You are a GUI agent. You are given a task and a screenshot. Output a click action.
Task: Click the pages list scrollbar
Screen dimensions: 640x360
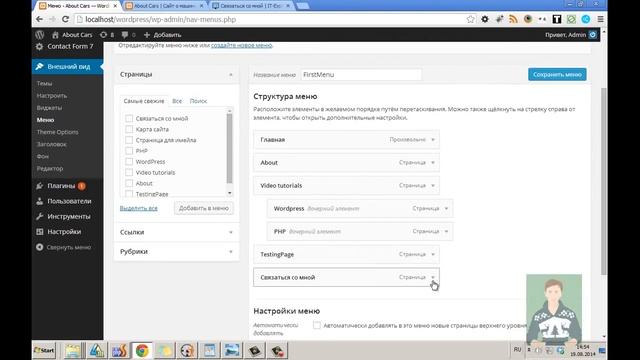pyautogui.click(x=229, y=149)
